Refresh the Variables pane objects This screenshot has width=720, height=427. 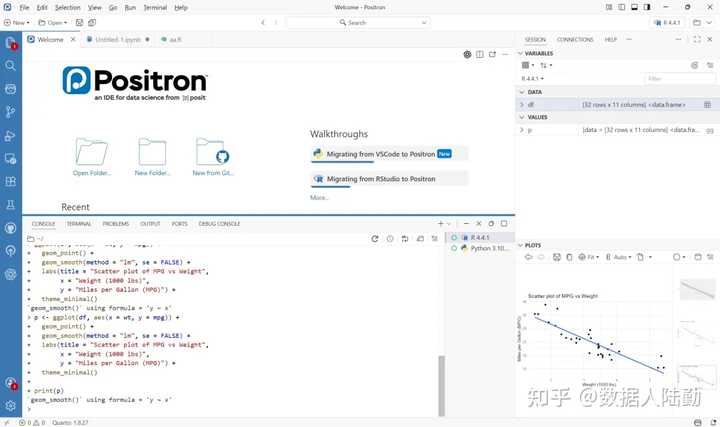point(694,65)
